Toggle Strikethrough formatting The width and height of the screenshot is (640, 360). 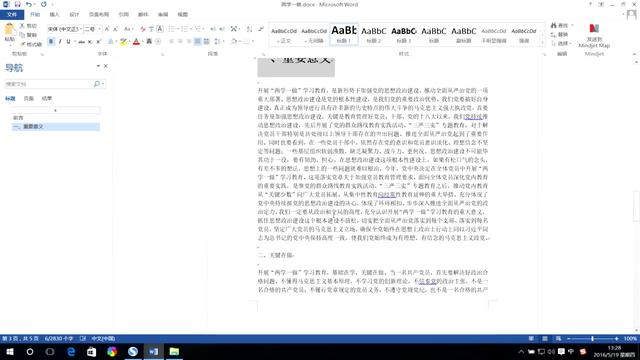[x=82, y=41]
